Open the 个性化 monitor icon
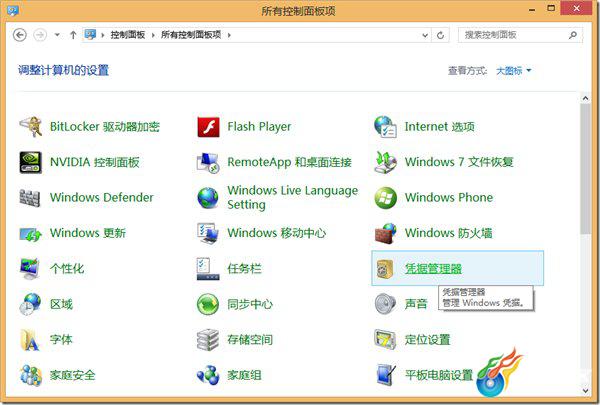600x405 pixels. 30,269
